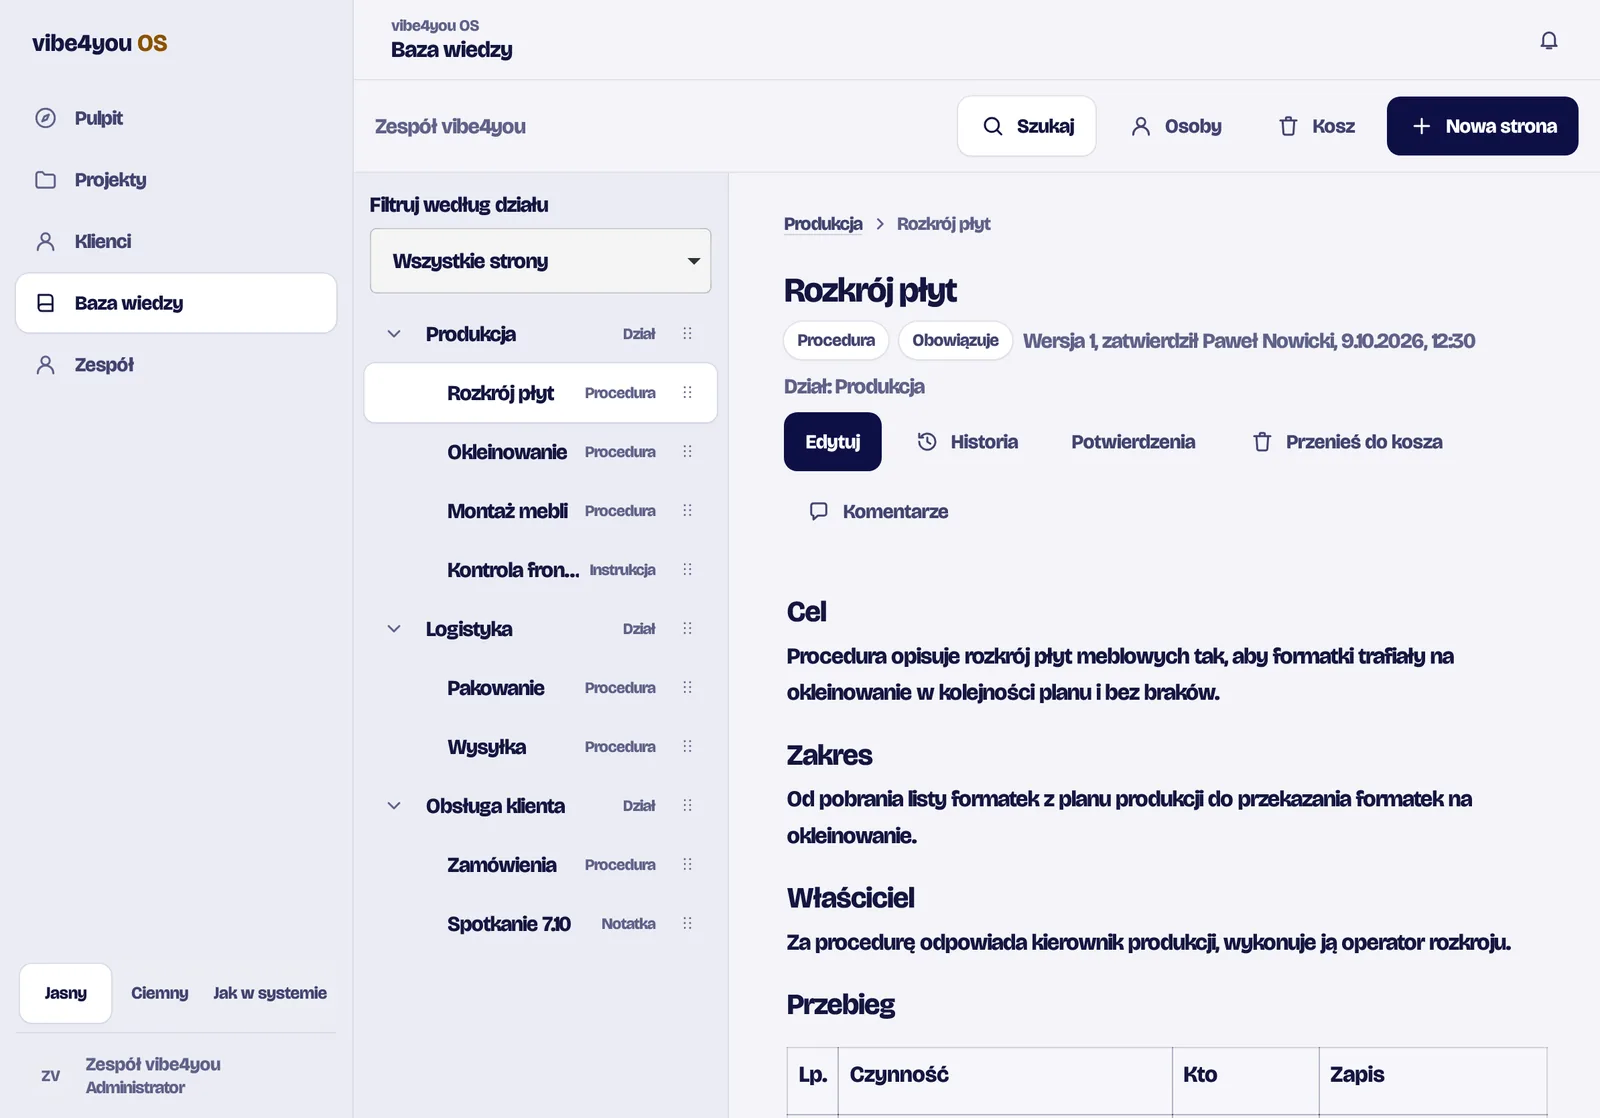
Task: Click the drag handle beside Obsługa klienta section
Action: (x=687, y=806)
